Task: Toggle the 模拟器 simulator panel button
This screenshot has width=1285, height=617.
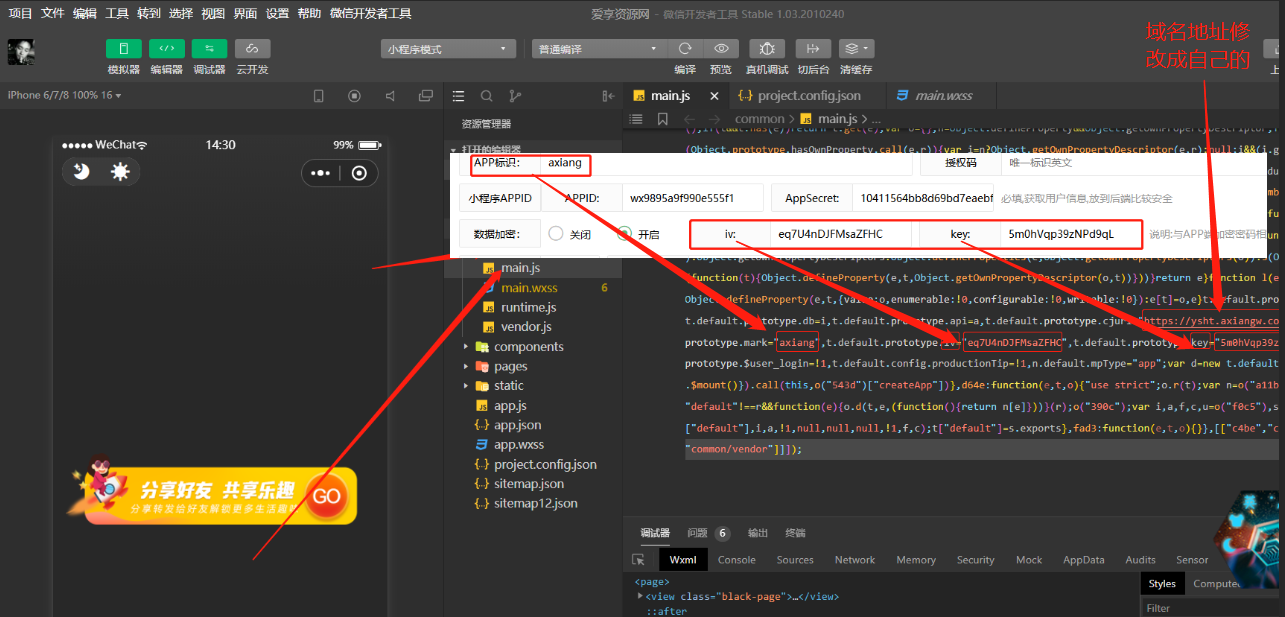Action: [x=123, y=49]
